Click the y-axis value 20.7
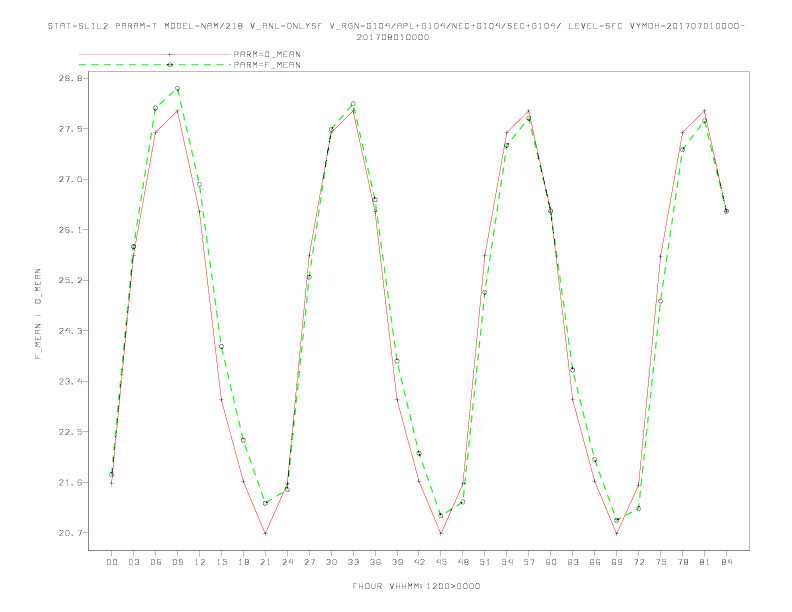Viewport: 792px width, 612px height. pyautogui.click(x=70, y=533)
